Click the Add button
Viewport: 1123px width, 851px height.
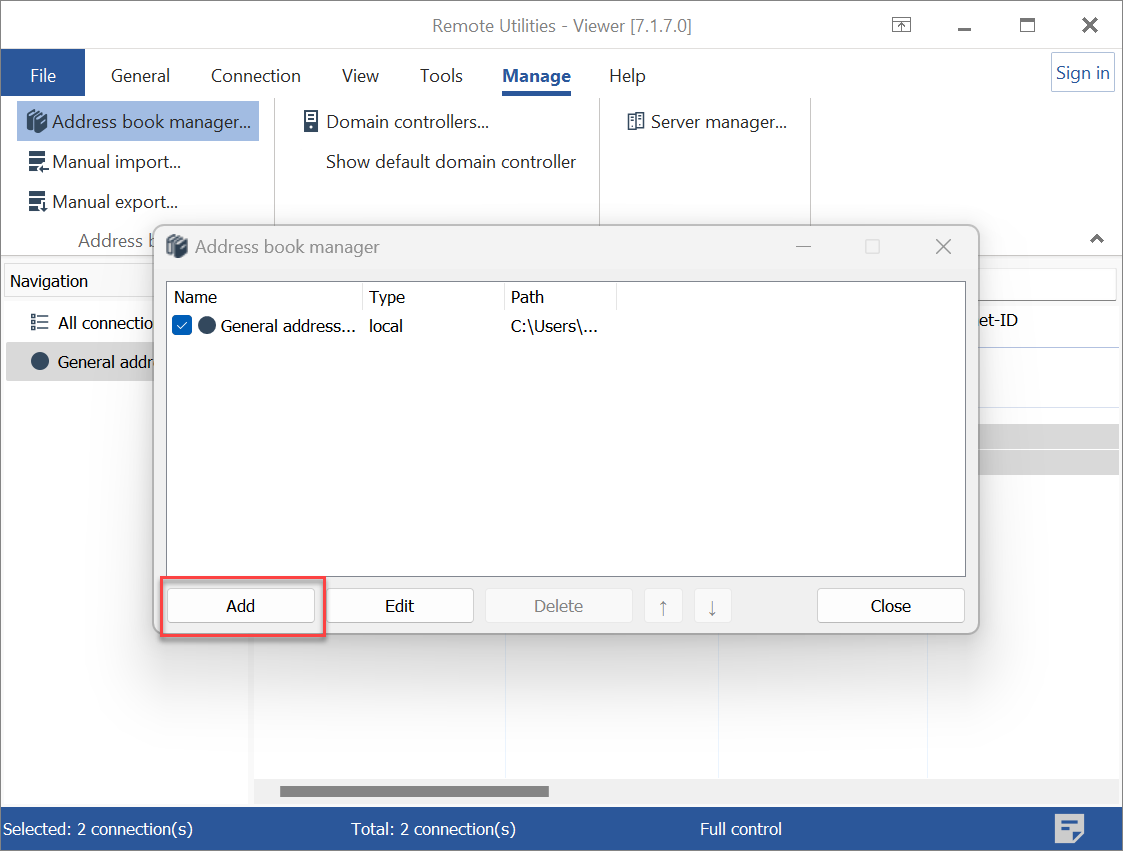[x=241, y=606]
